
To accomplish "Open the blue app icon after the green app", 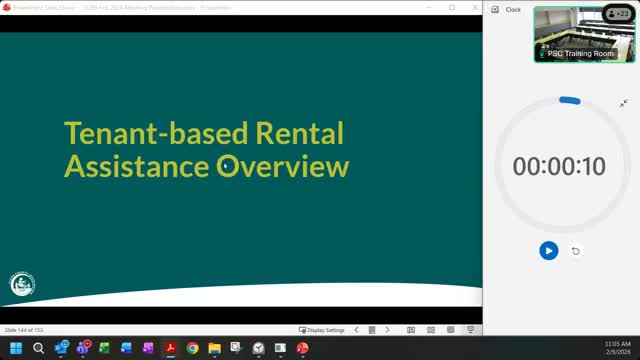I will click(126, 348).
